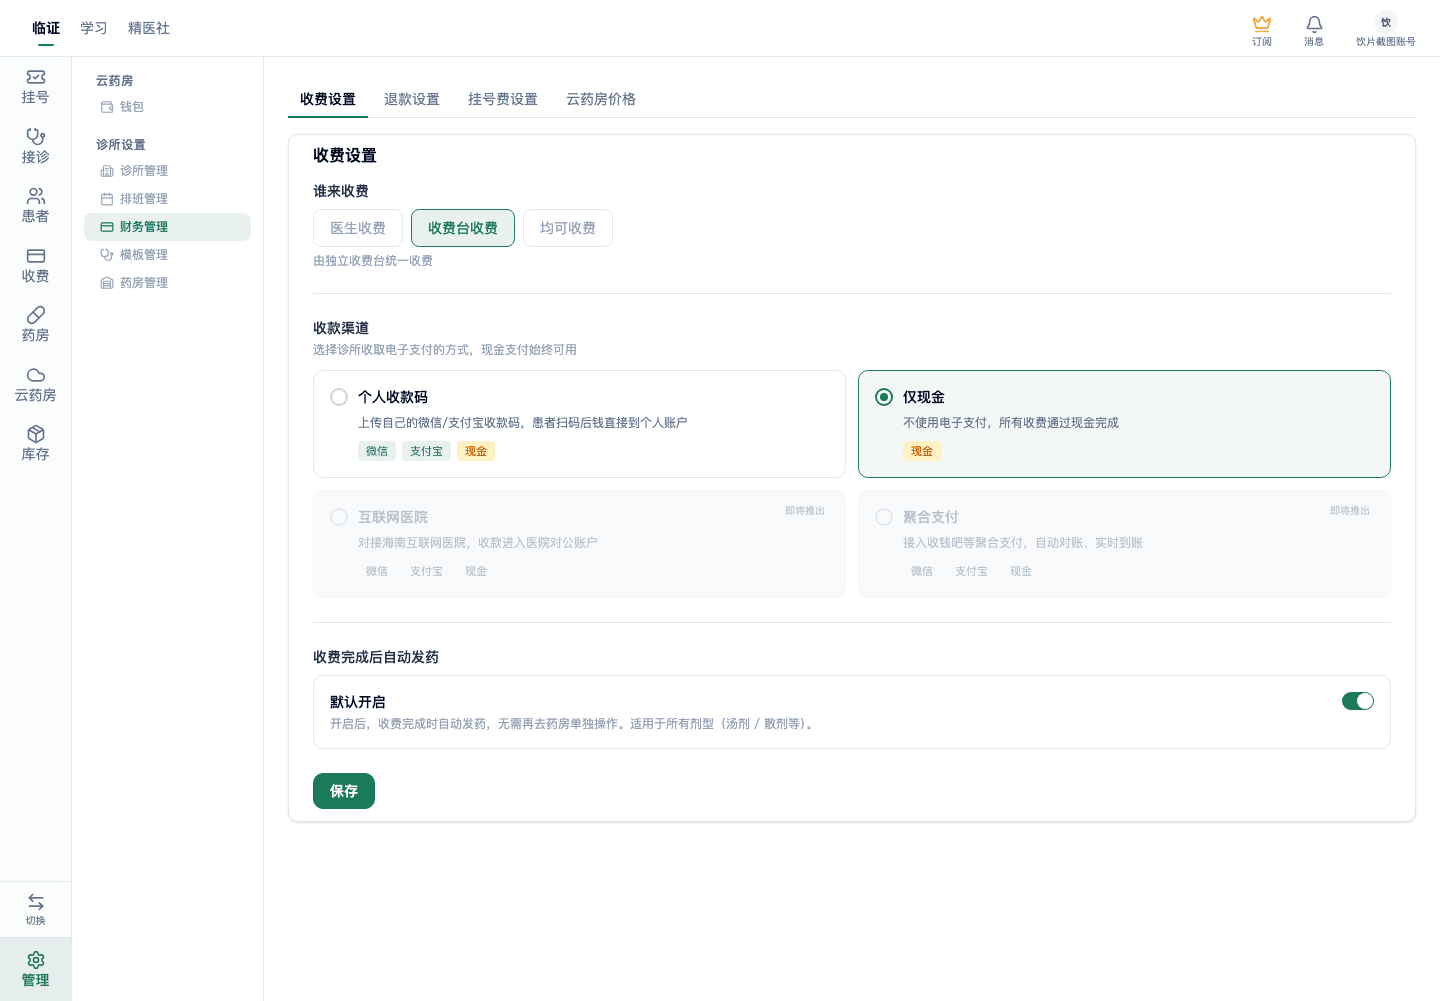Select the disabled 互联网医院 radio option
The image size is (1440, 1001).
tap(339, 517)
